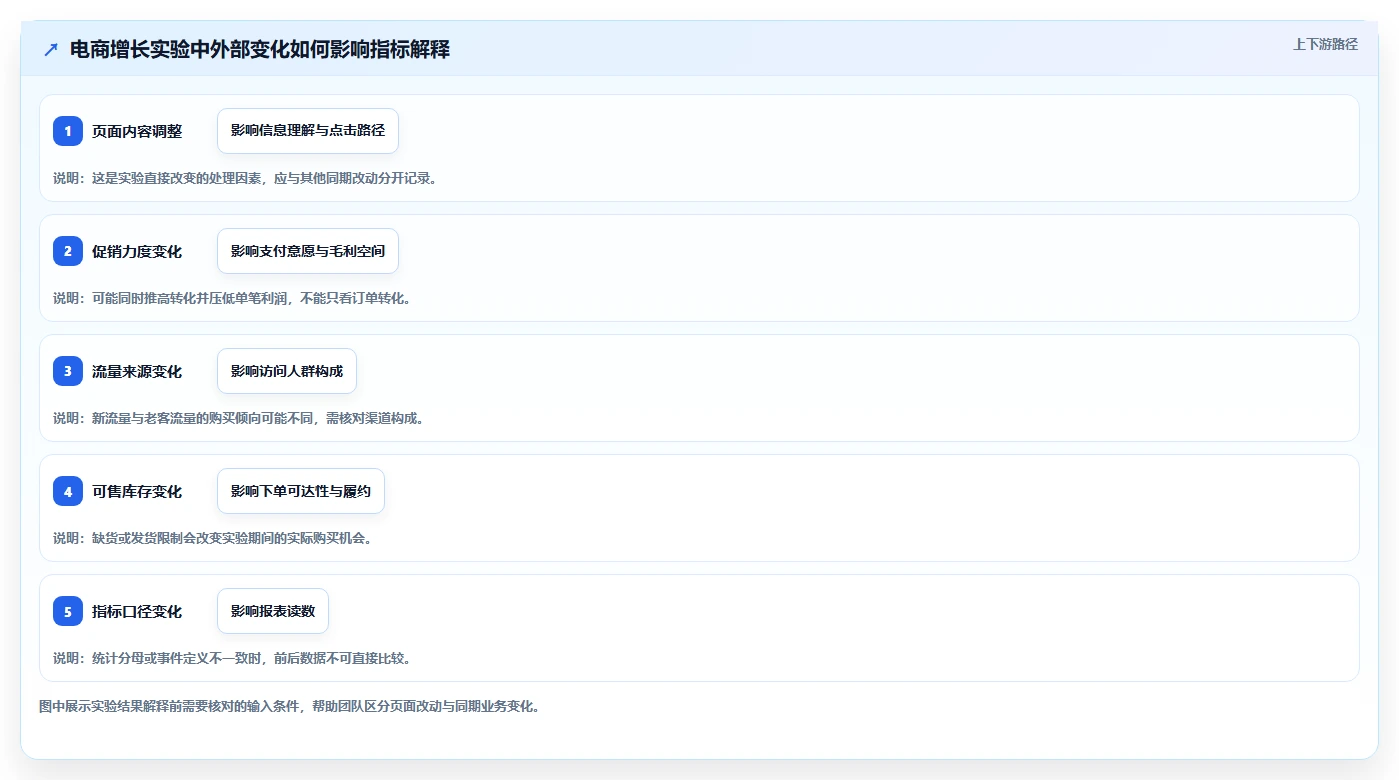This screenshot has width=1399, height=780.
Task: Click the 流量来源变化 heading
Action: point(137,371)
